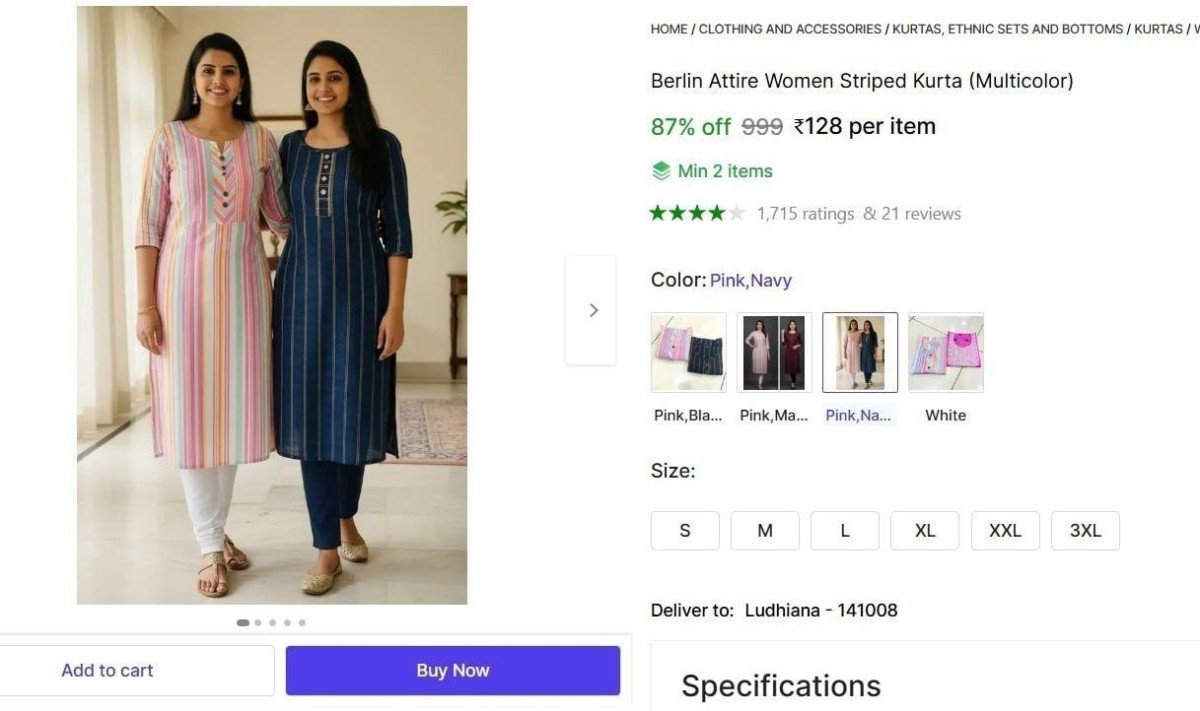Click the Buy Now button
This screenshot has height=711, width=1200.
click(x=452, y=670)
